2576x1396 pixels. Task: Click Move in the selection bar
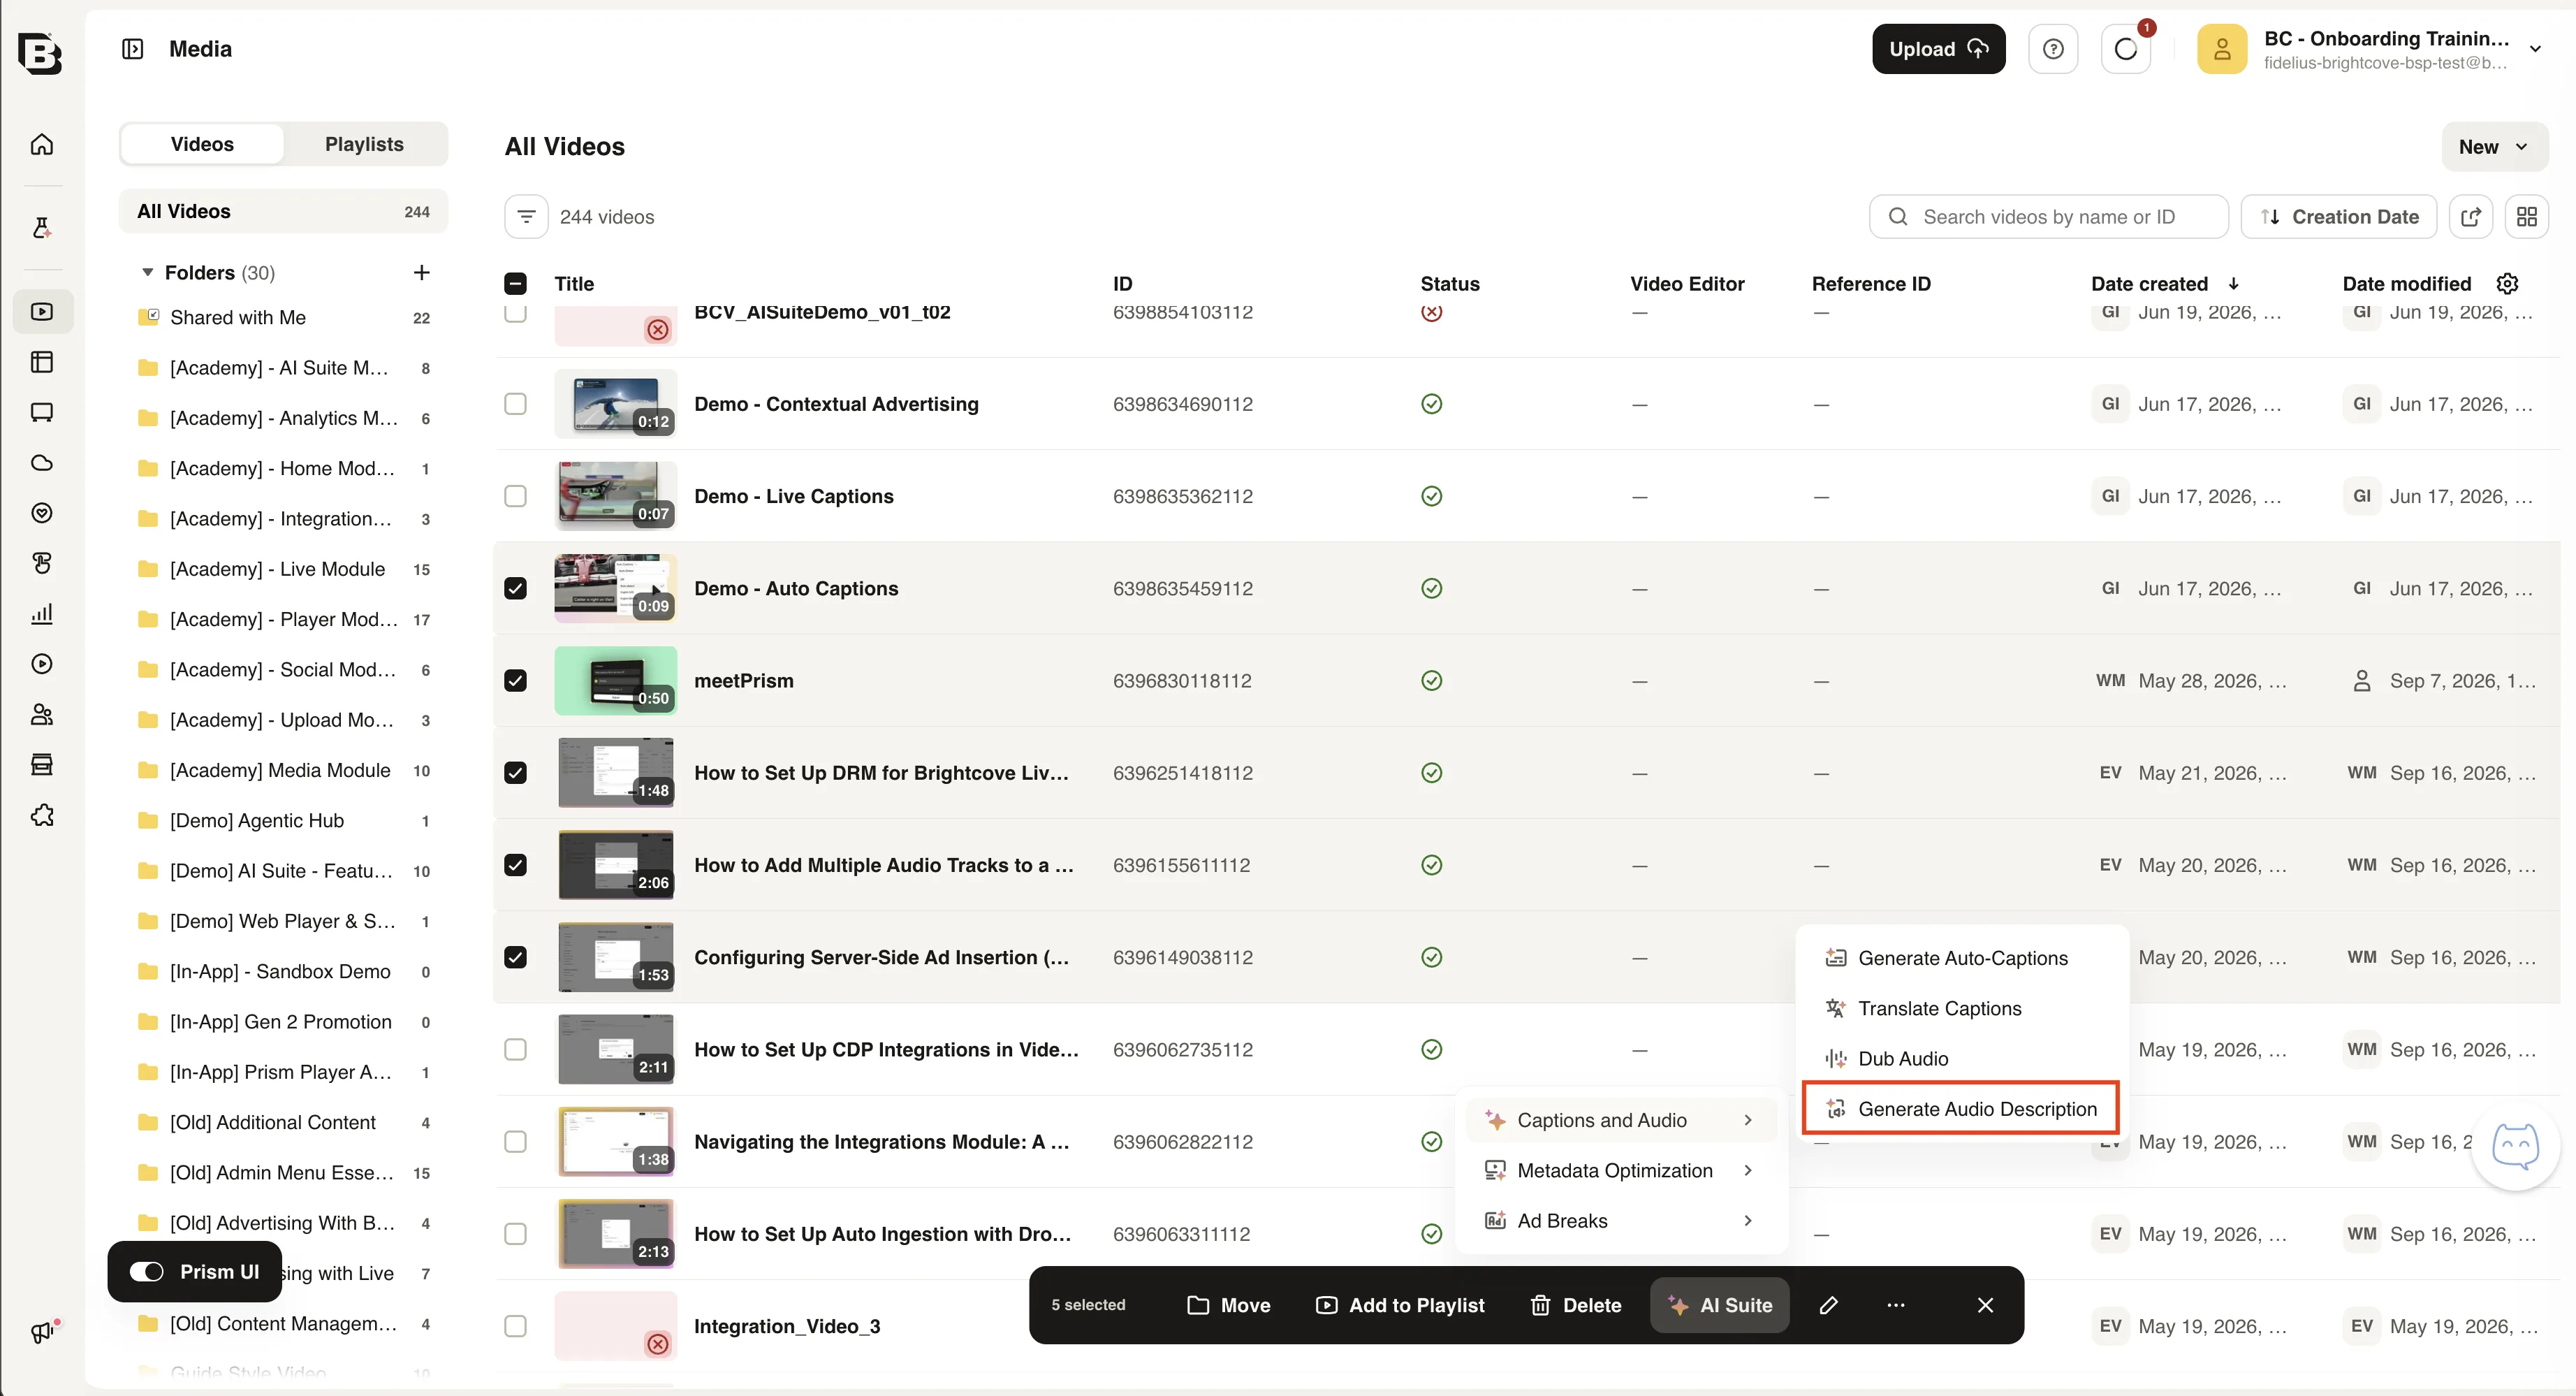[1228, 1305]
